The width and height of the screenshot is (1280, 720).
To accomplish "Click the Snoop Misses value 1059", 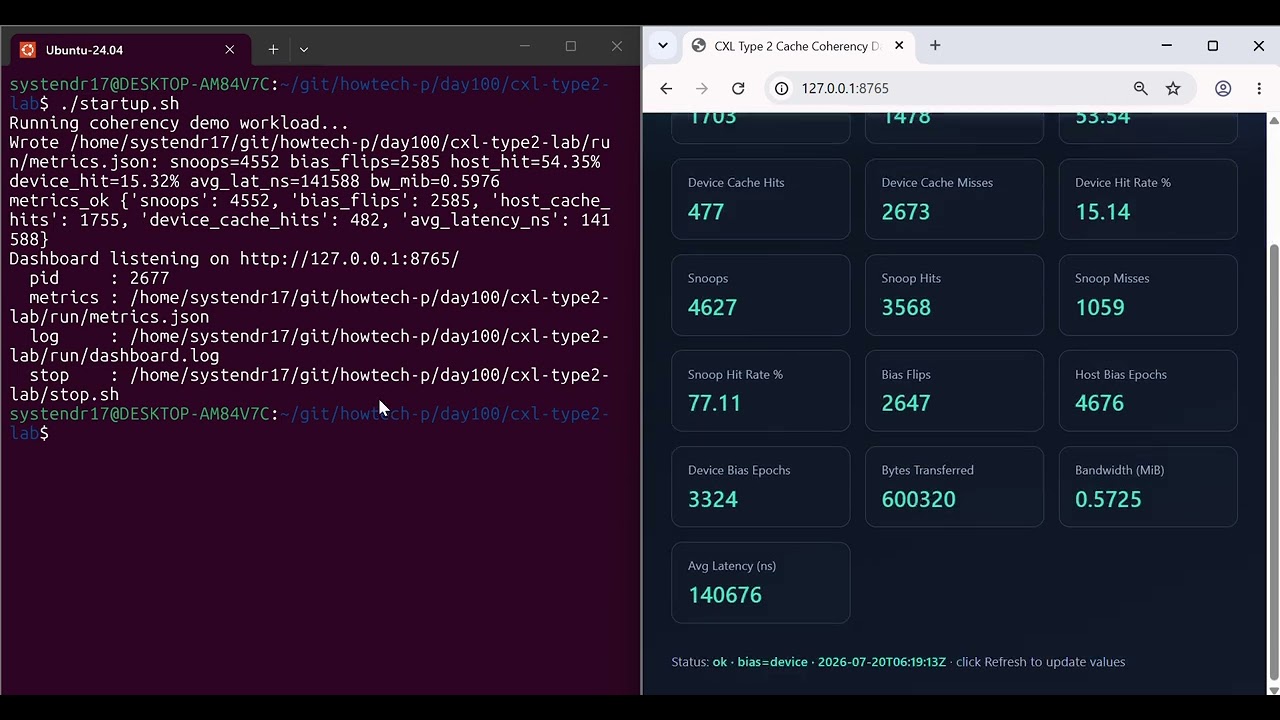I will tap(1100, 308).
